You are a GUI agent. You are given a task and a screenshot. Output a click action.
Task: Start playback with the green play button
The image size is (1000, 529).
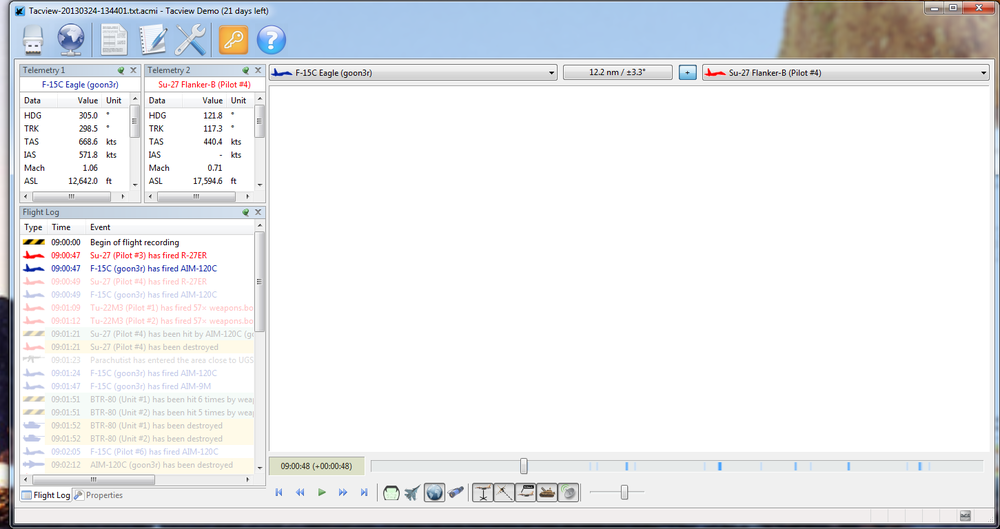point(321,492)
